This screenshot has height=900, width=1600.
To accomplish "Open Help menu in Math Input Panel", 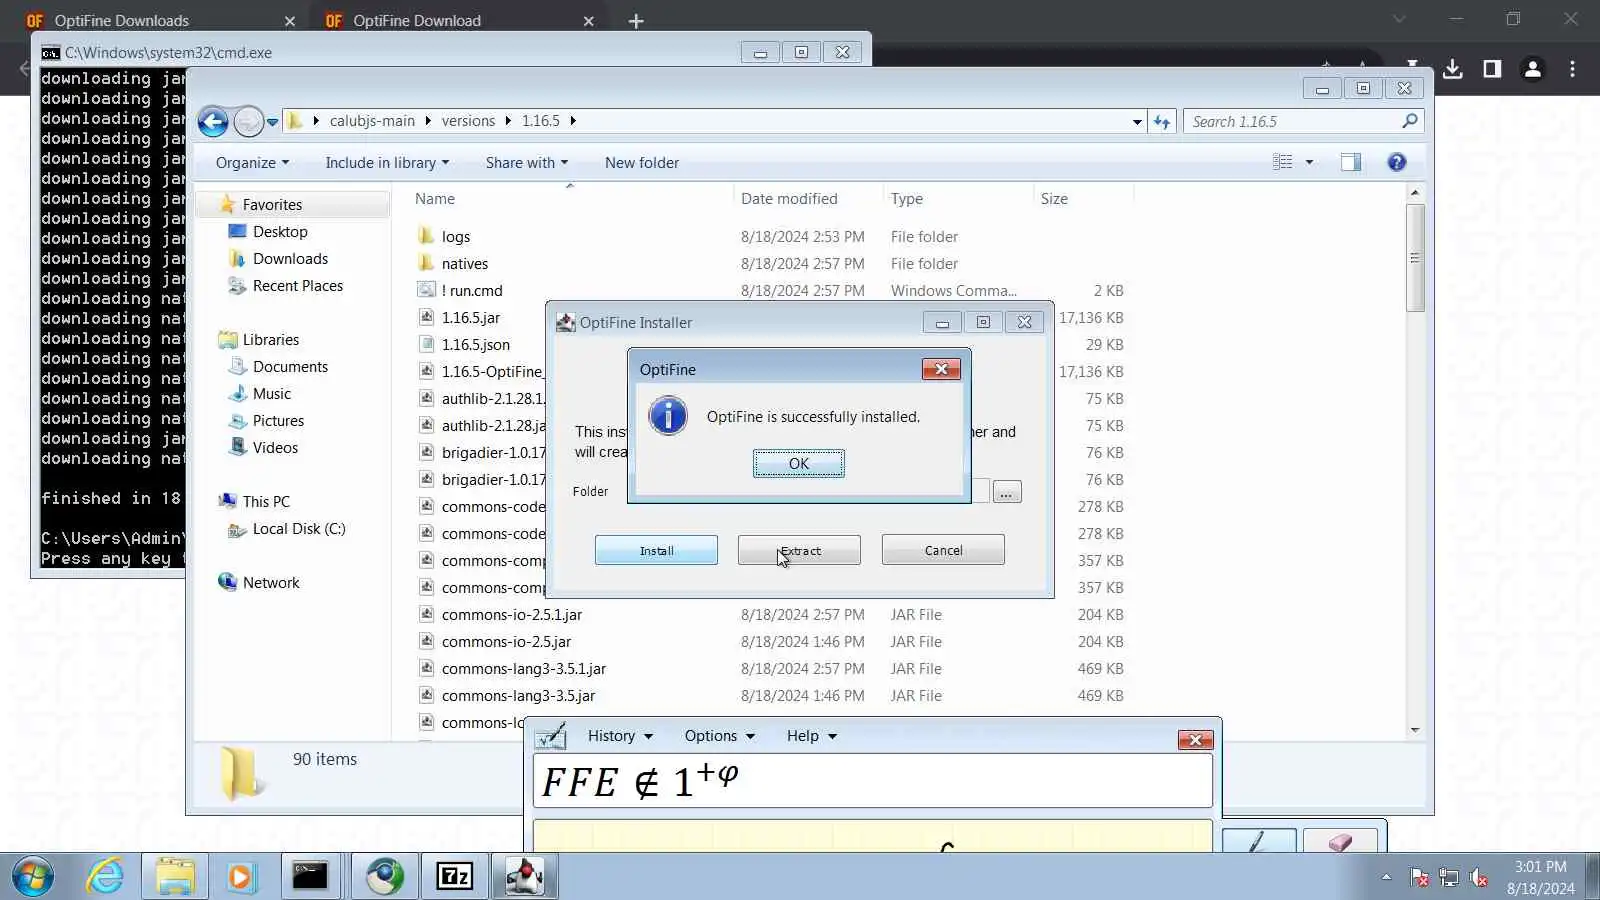I will pos(811,736).
